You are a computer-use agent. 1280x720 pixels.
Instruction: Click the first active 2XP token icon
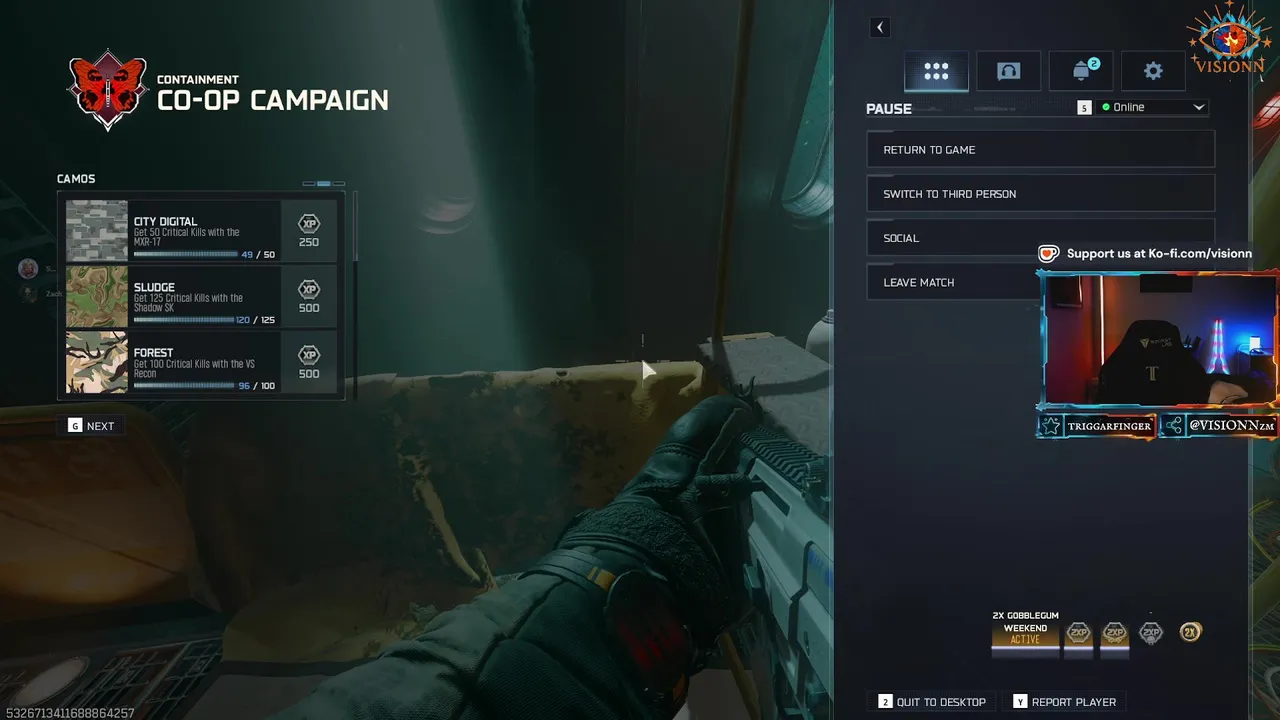coord(1078,632)
